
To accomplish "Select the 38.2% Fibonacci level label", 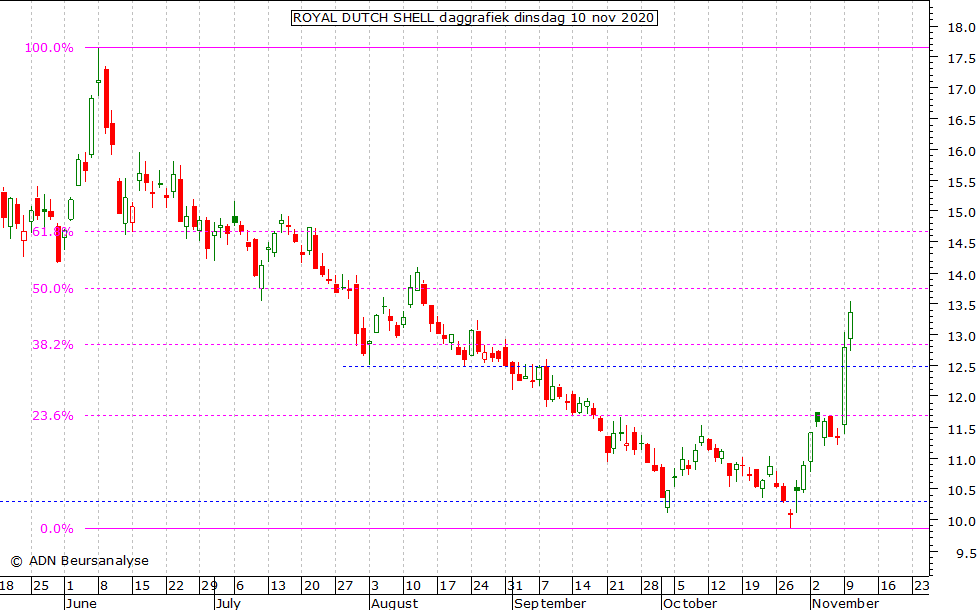I will [x=52, y=345].
